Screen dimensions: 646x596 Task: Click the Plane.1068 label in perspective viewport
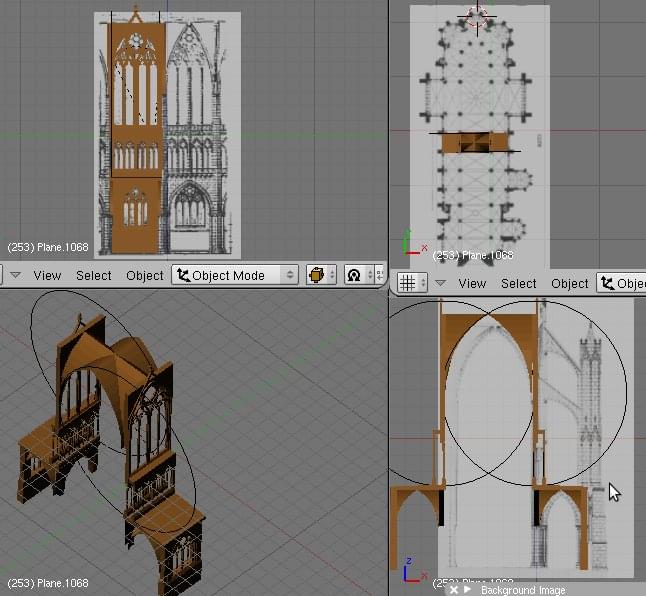(x=48, y=583)
